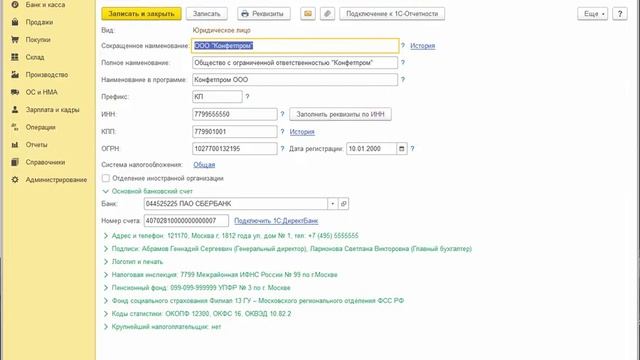640x360 pixels.
Task: Click into the Номер счета field
Action: pos(186,221)
